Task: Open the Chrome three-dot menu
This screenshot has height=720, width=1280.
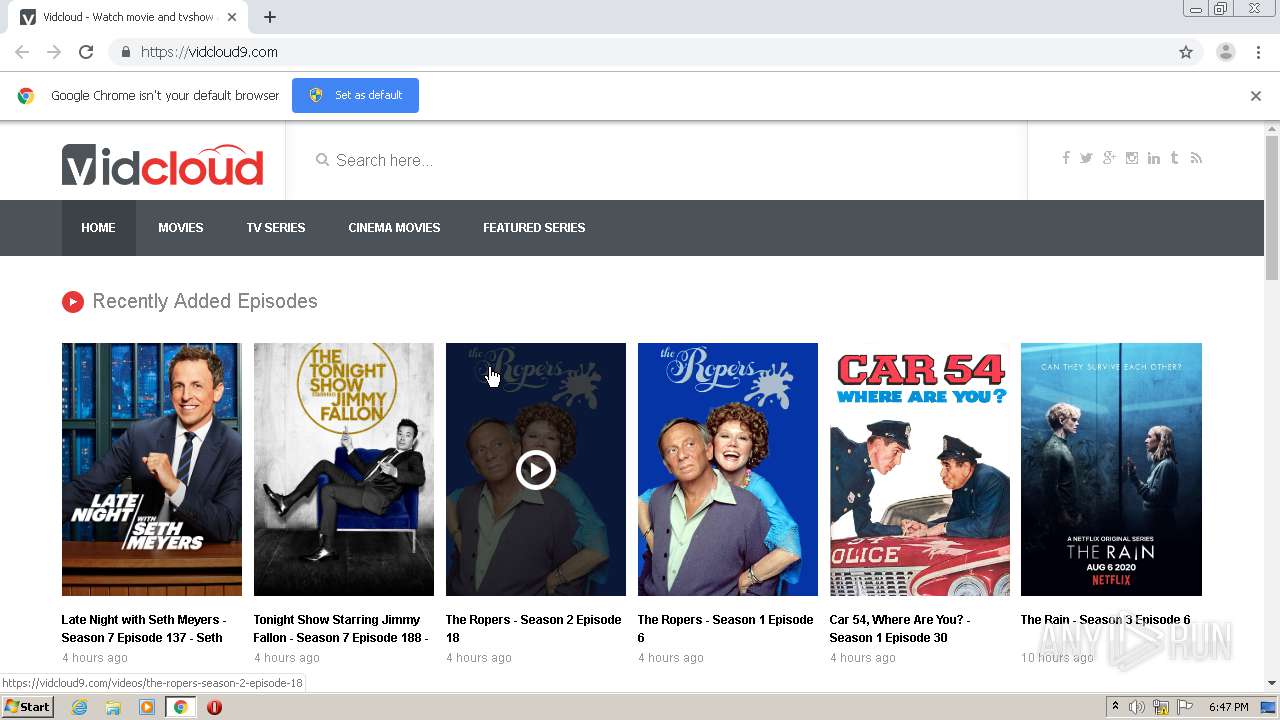Action: coord(1258,52)
